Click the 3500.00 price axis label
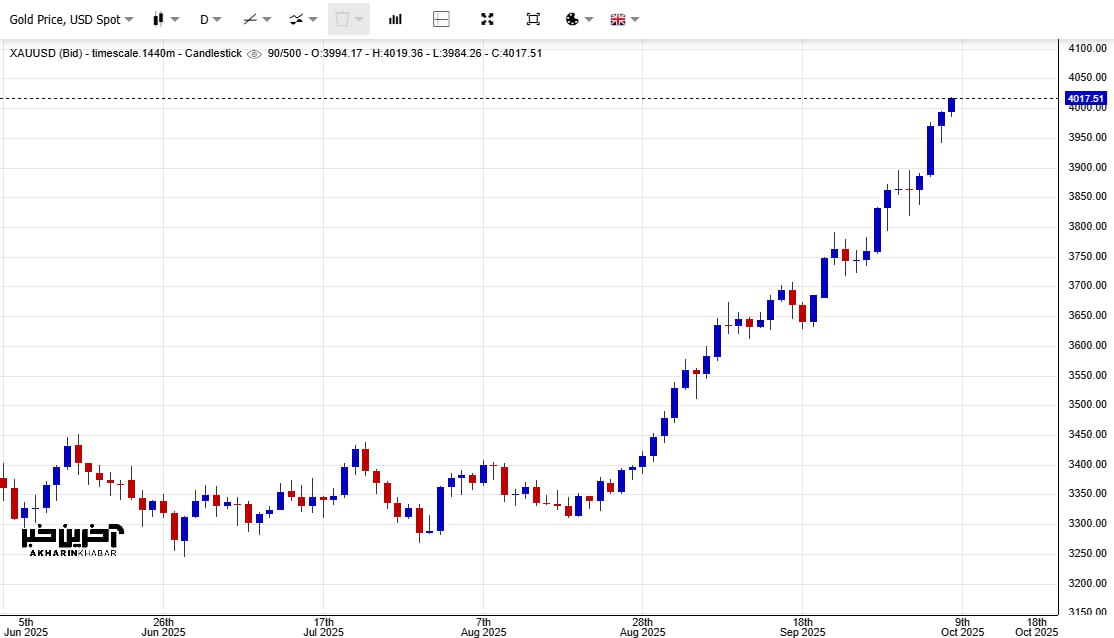 1087,405
